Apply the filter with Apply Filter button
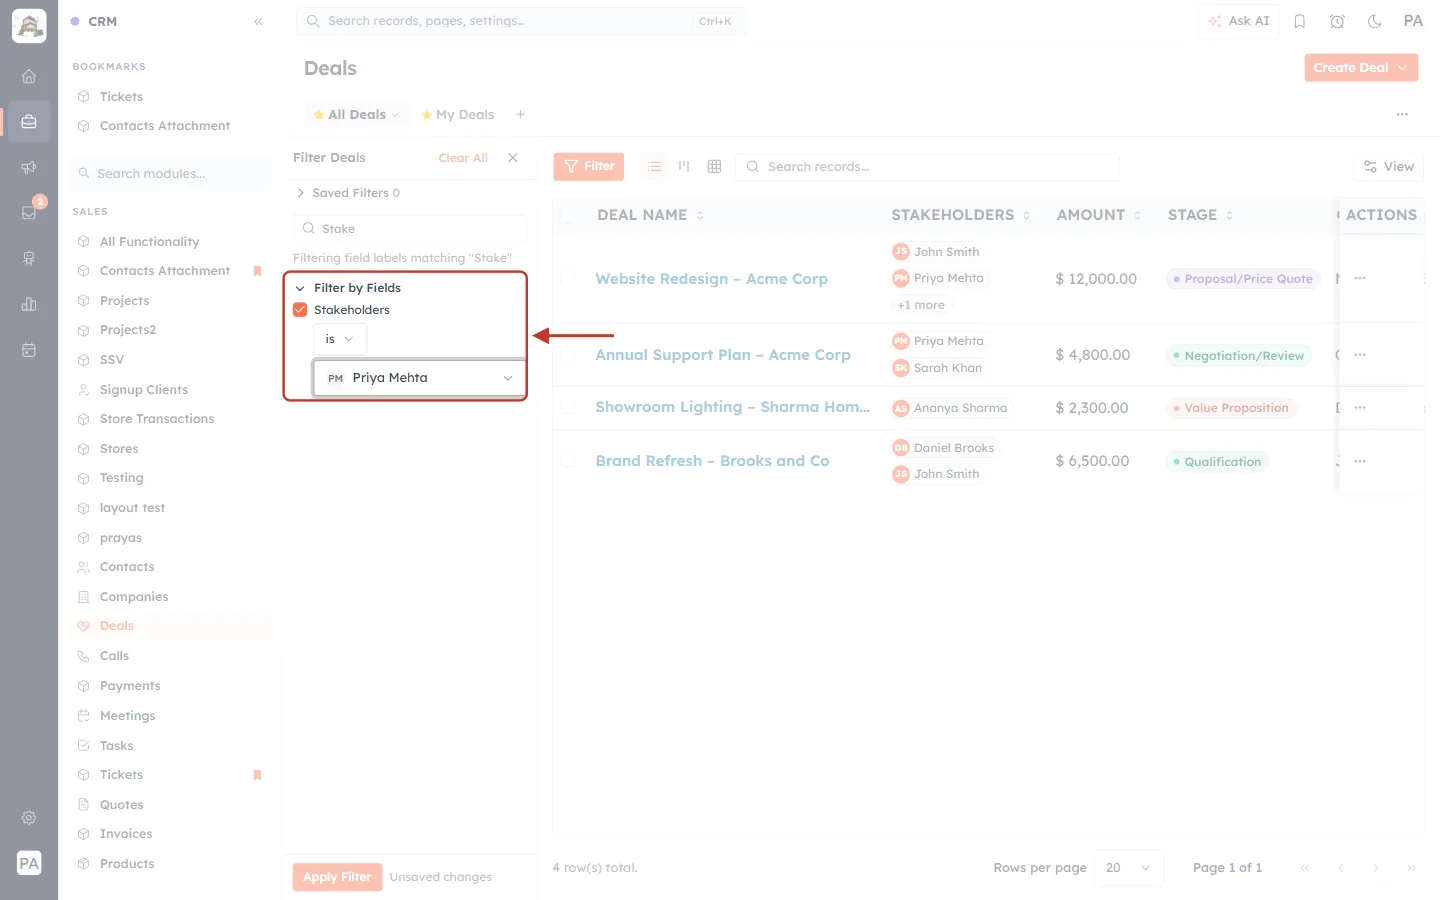The image size is (1440, 900). (x=337, y=877)
